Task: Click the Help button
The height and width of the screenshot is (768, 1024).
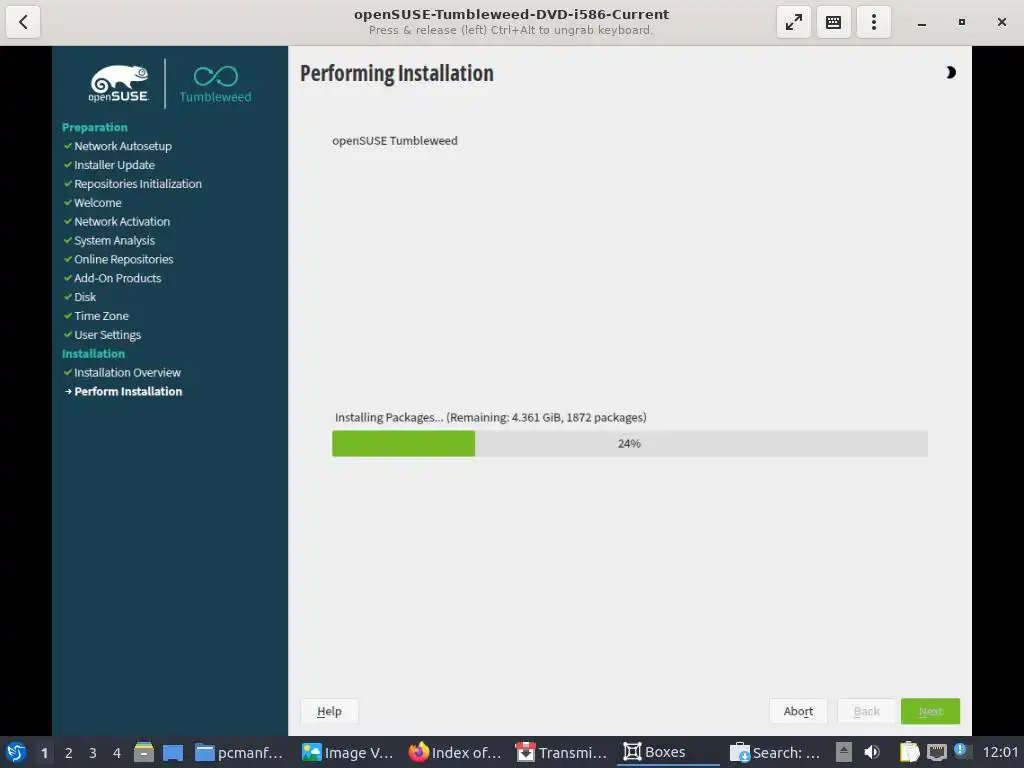Action: (329, 711)
